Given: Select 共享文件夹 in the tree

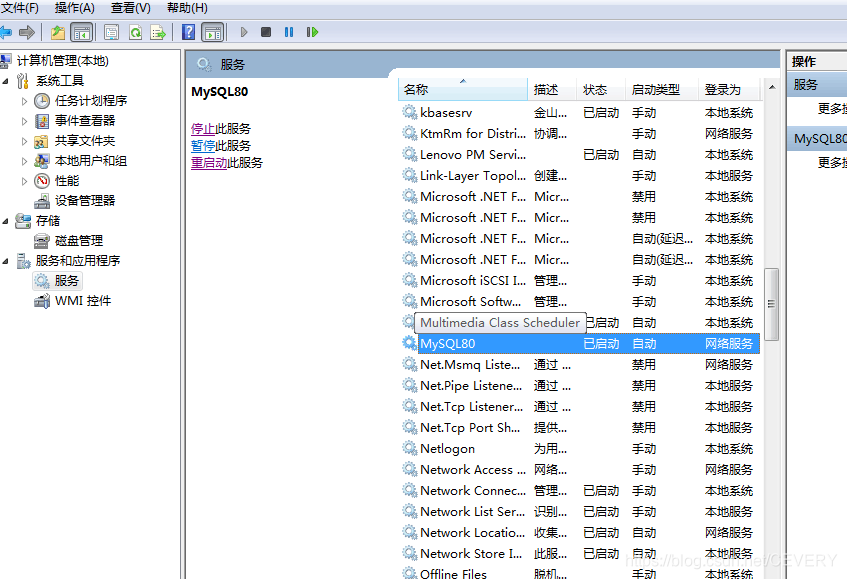Looking at the screenshot, I should [x=85, y=140].
